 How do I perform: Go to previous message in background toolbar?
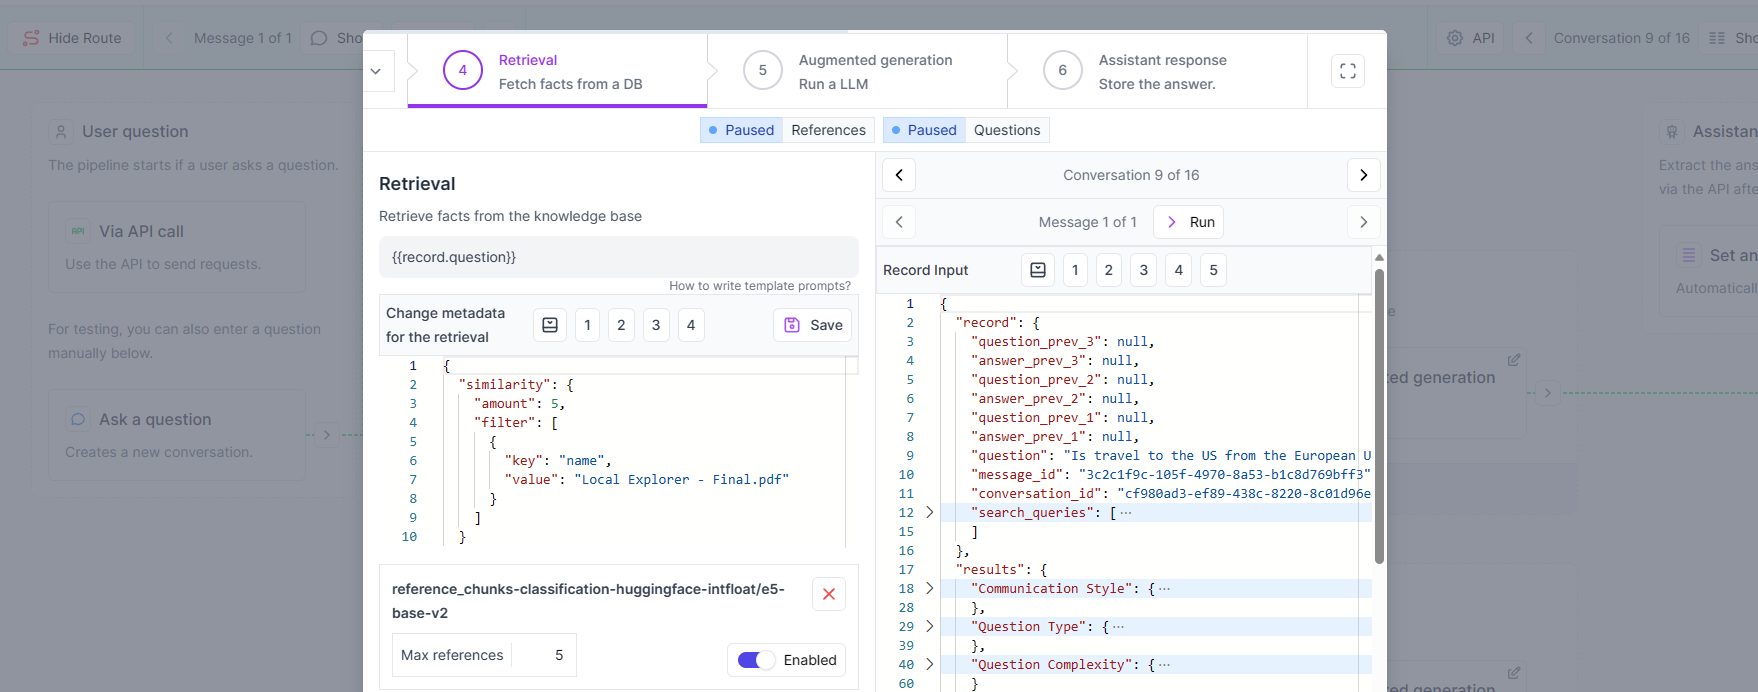(169, 38)
